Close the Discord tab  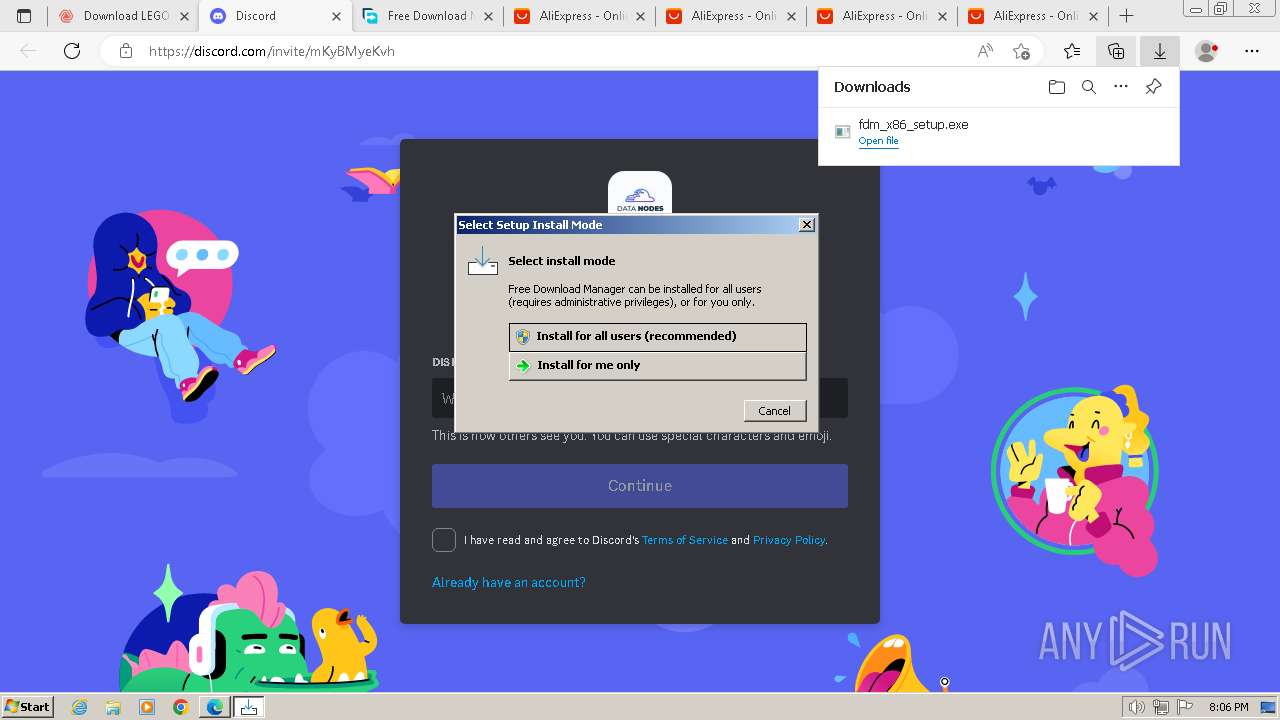pos(336,16)
